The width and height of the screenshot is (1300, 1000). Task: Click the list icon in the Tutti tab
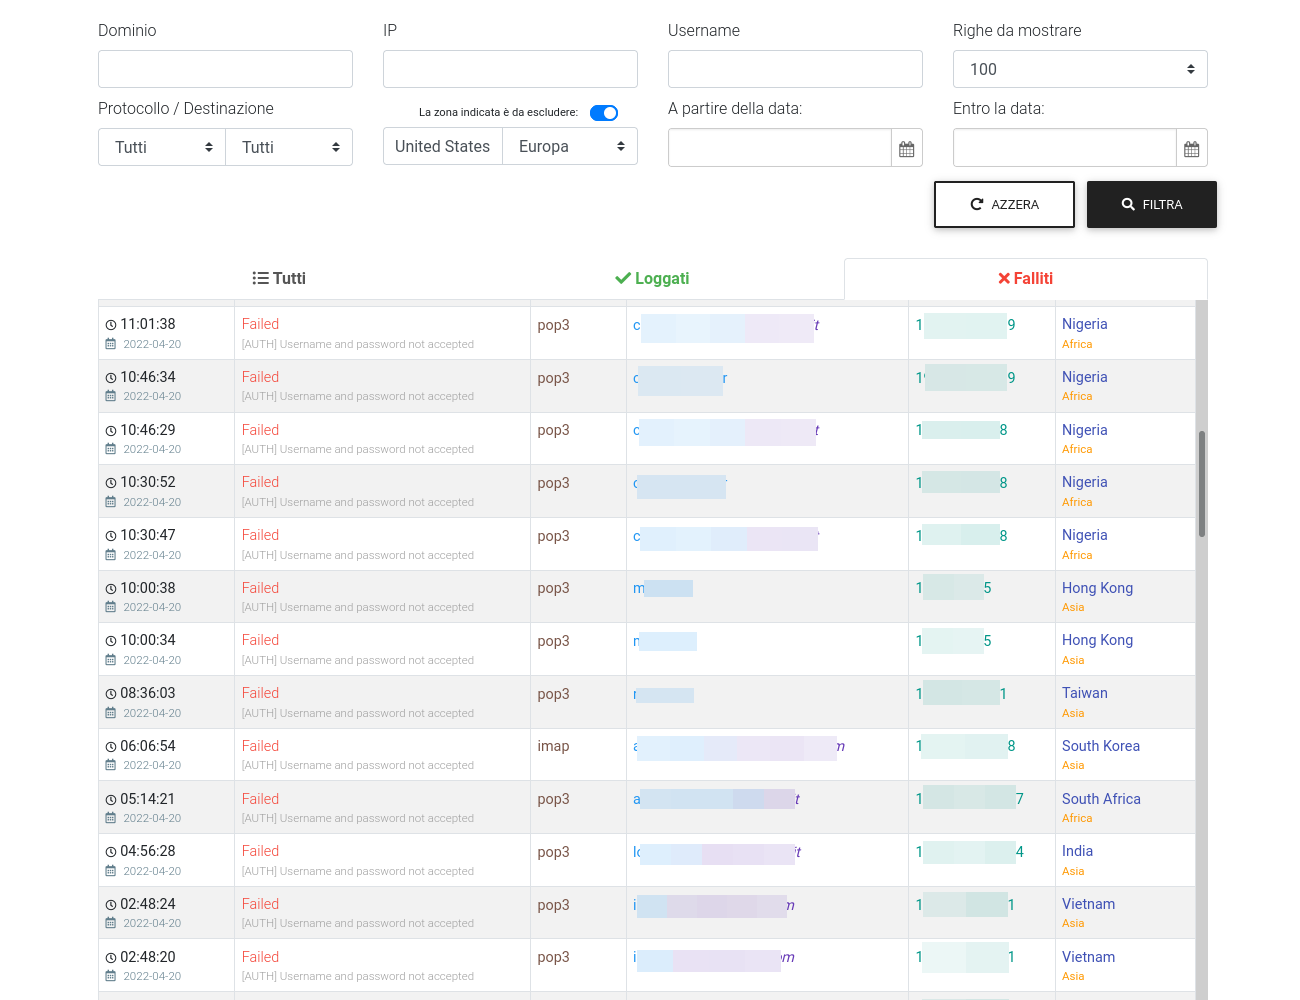(x=260, y=278)
